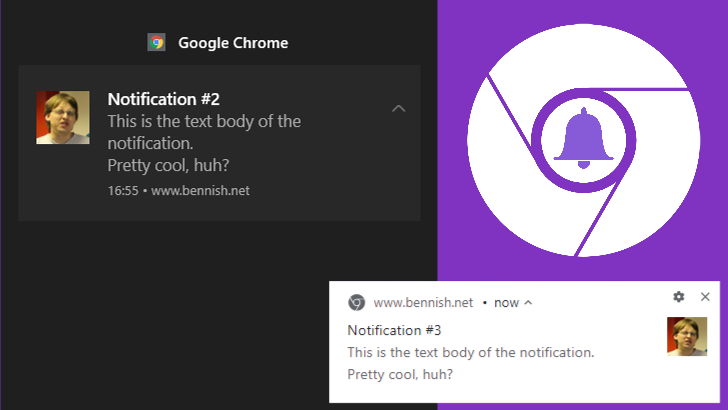Open the Notification #2 title

(x=163, y=99)
